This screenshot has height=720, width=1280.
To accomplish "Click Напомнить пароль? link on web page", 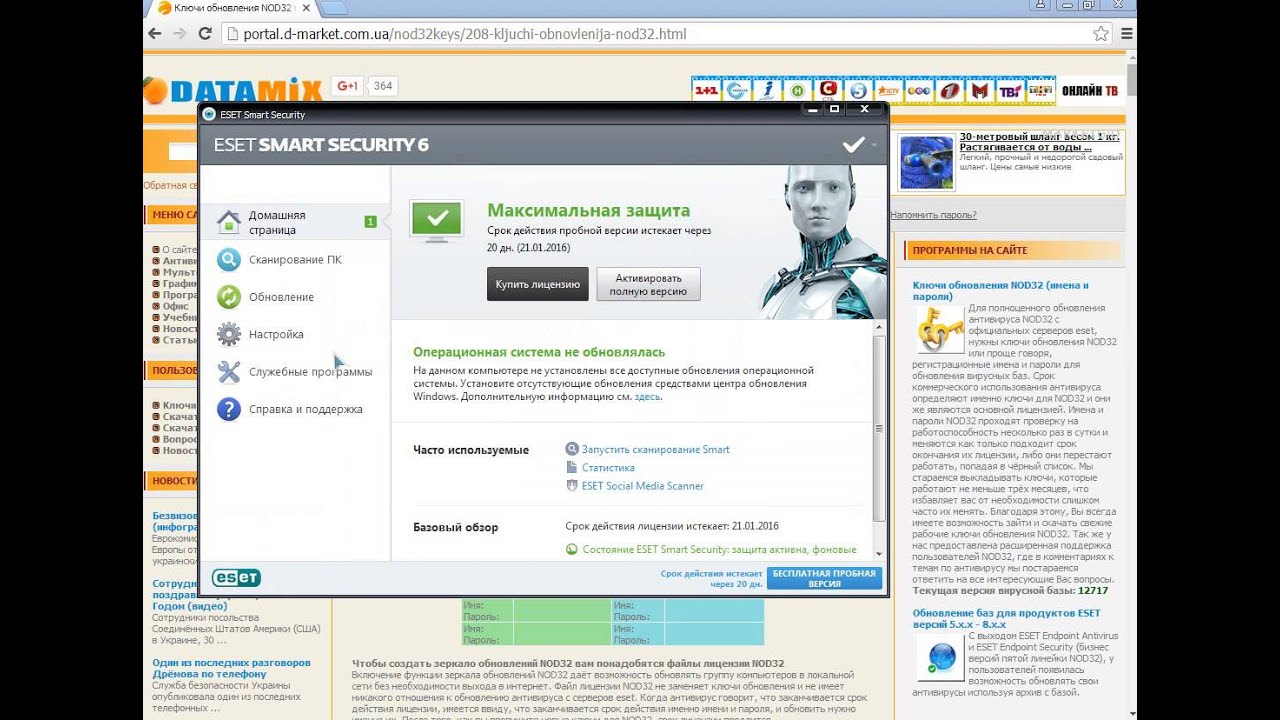I will tap(933, 215).
